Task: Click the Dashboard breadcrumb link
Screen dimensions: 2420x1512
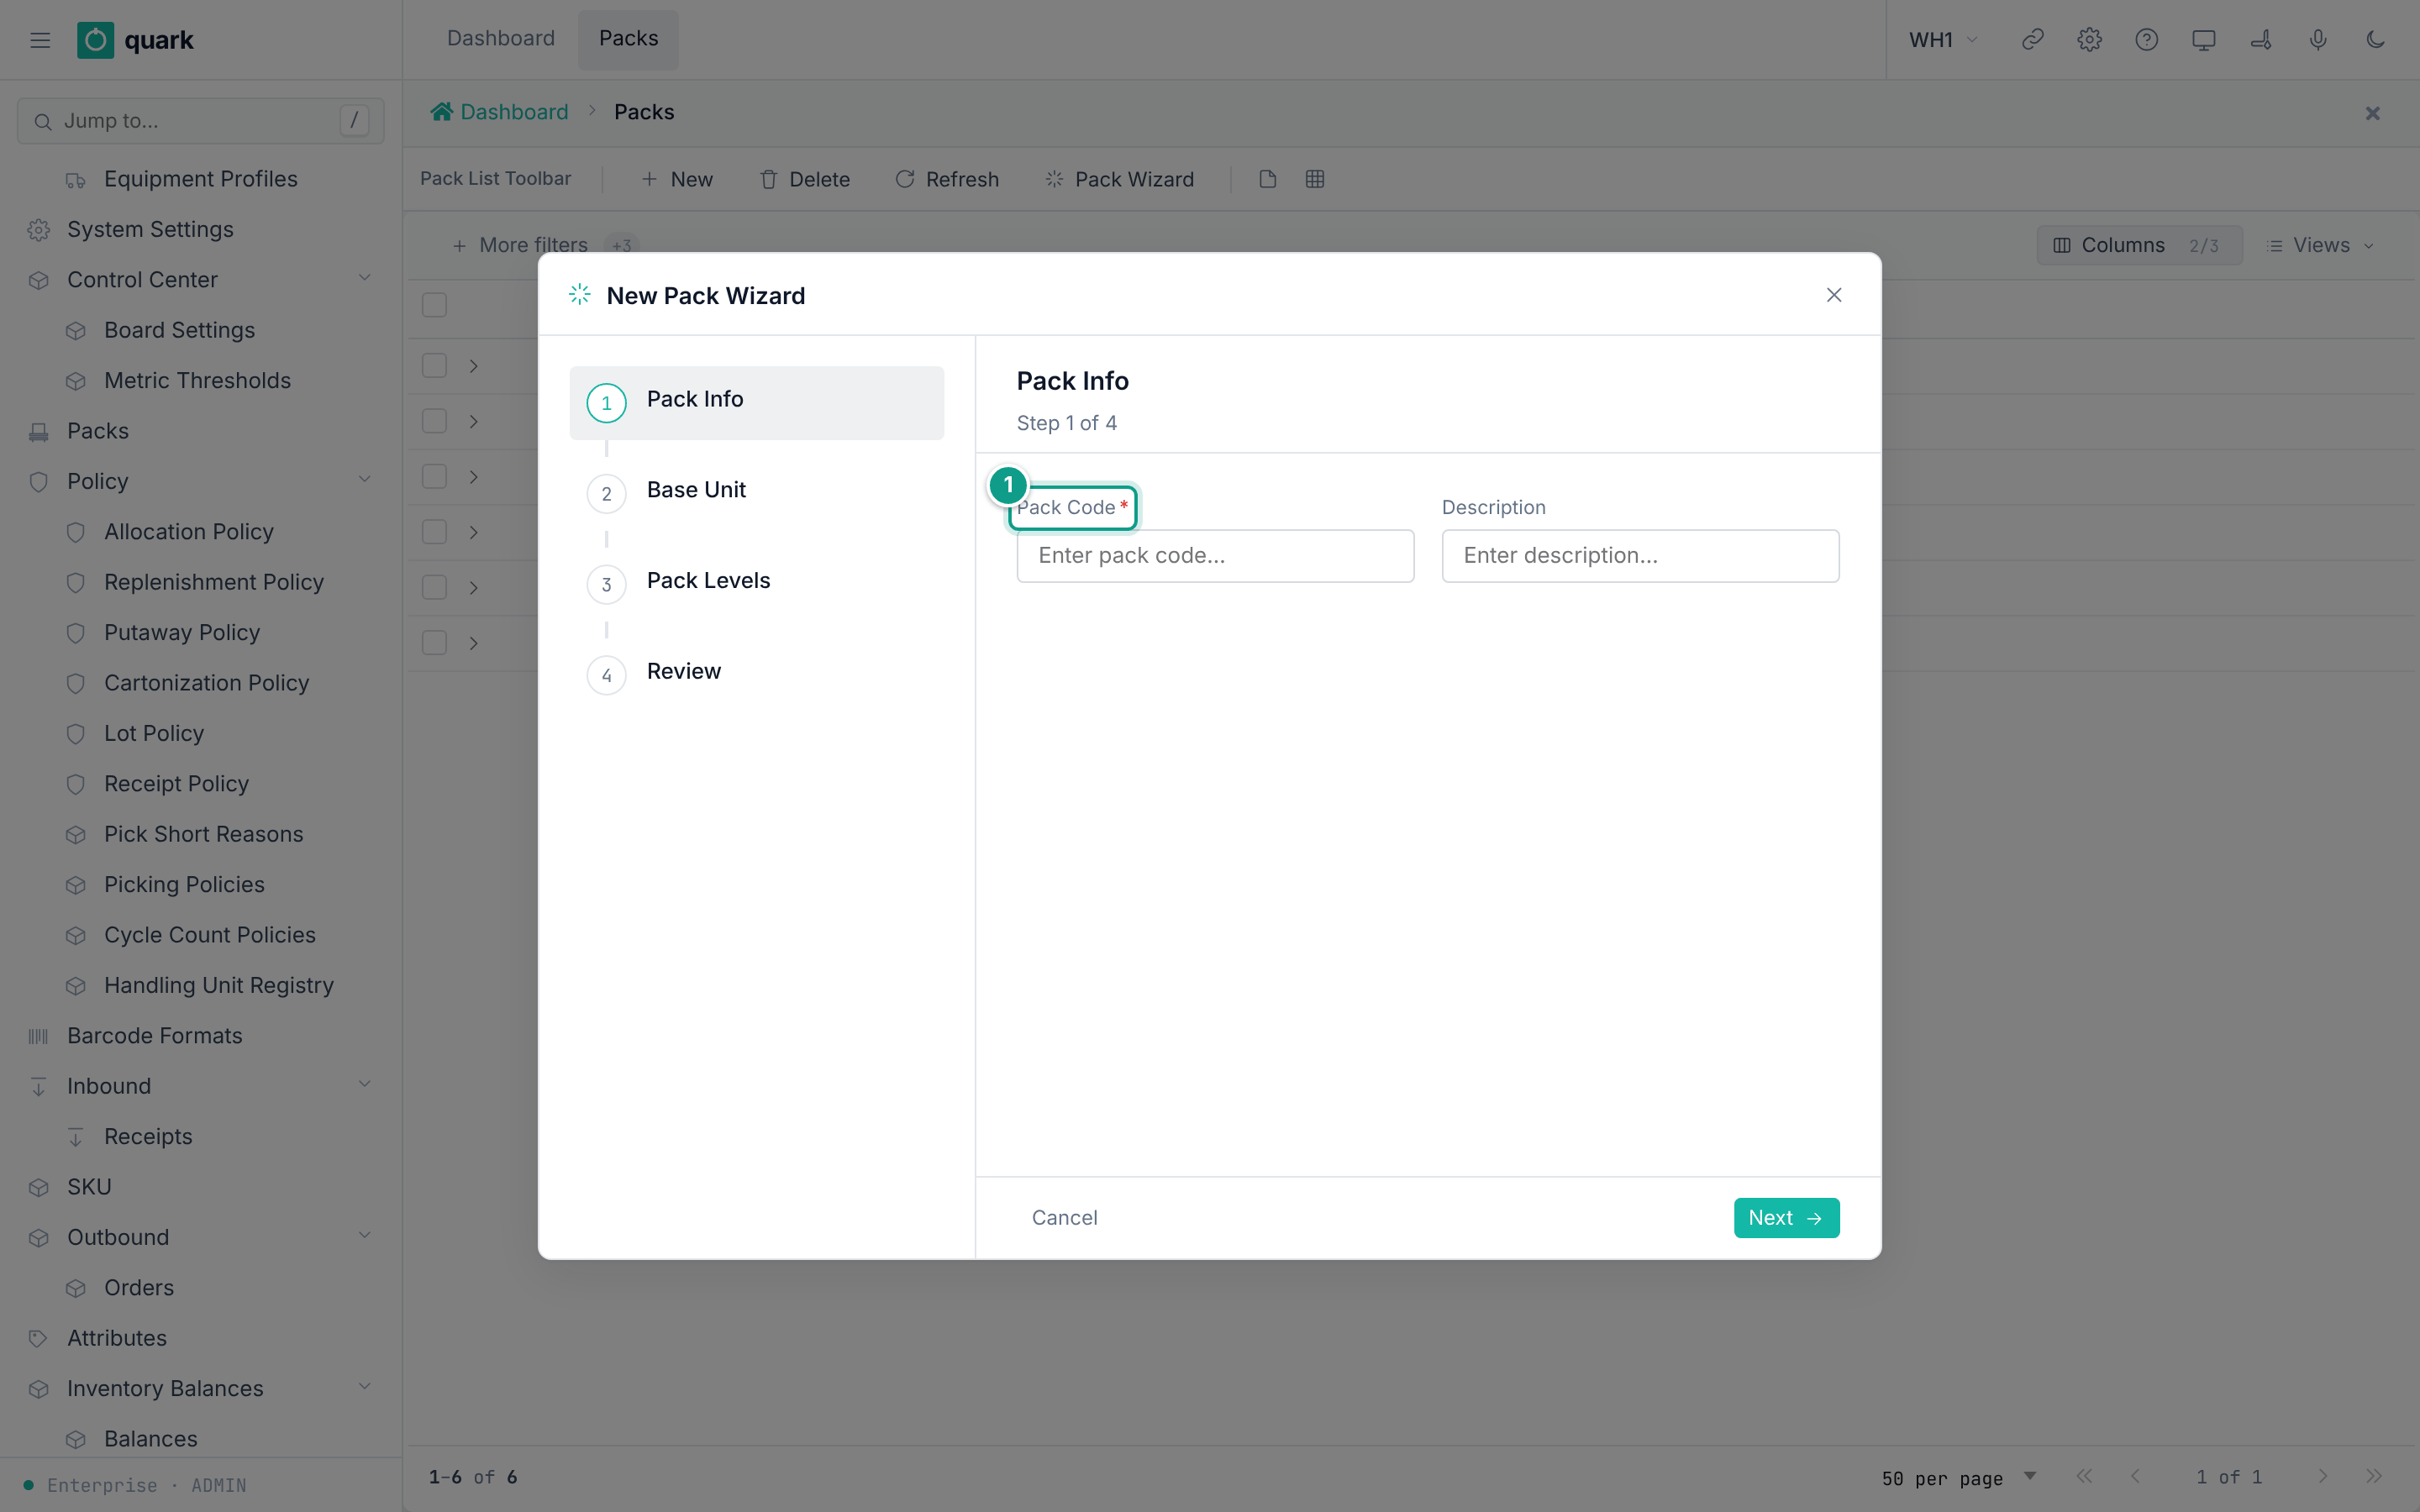Action: [514, 112]
